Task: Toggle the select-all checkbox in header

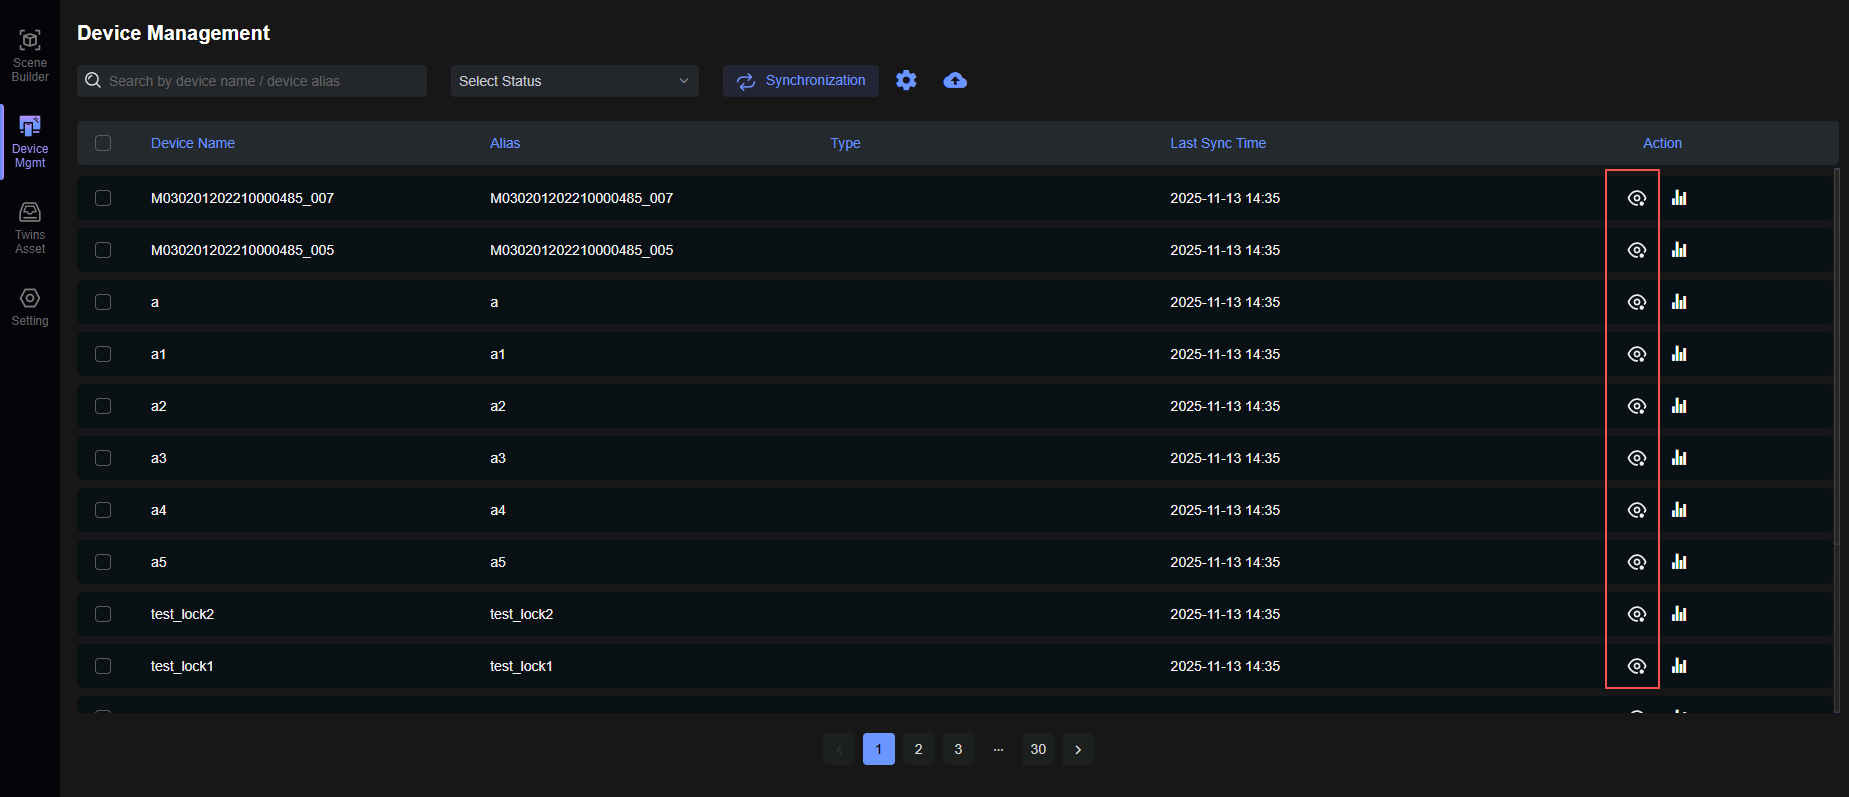Action: point(103,143)
